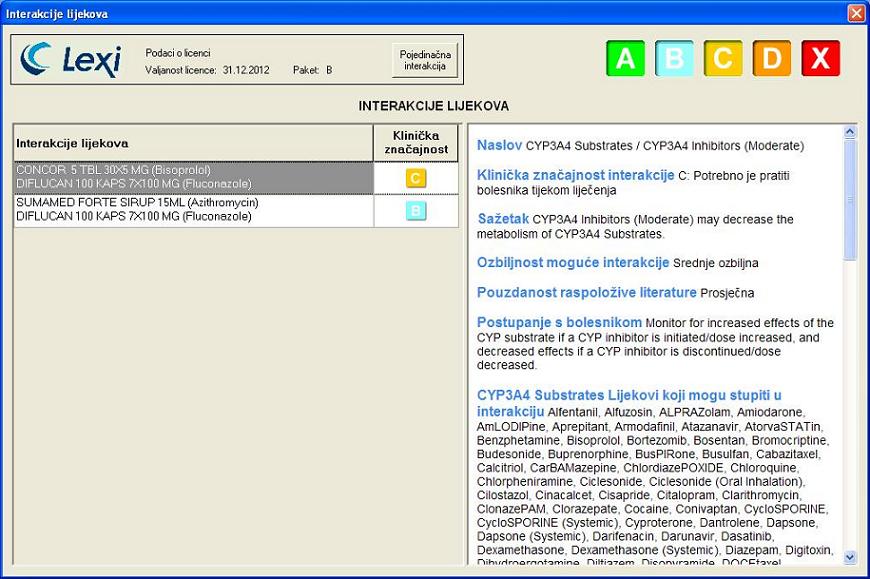
Task: Click the Srednje ozbiljna value
Action: click(x=715, y=263)
